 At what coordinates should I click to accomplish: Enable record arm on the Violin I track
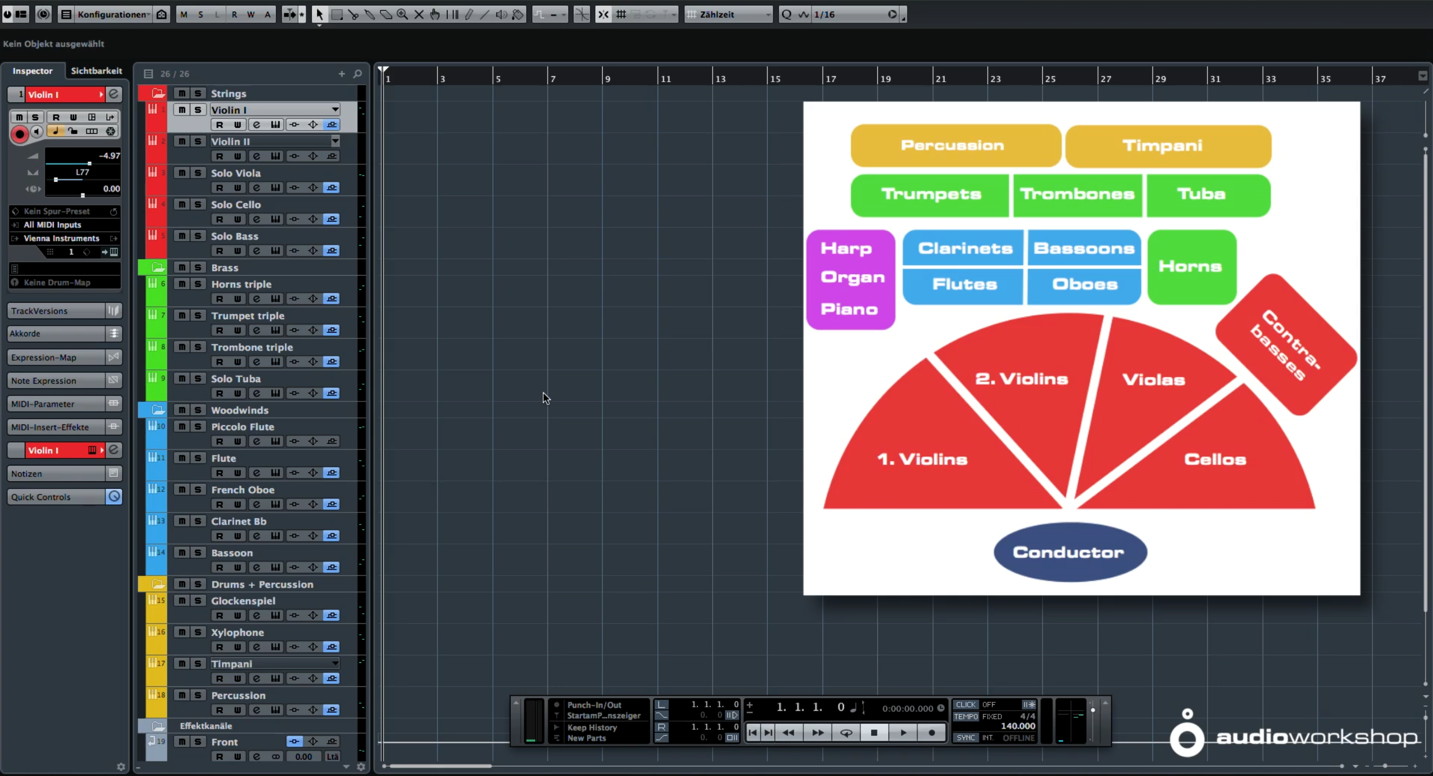19,133
